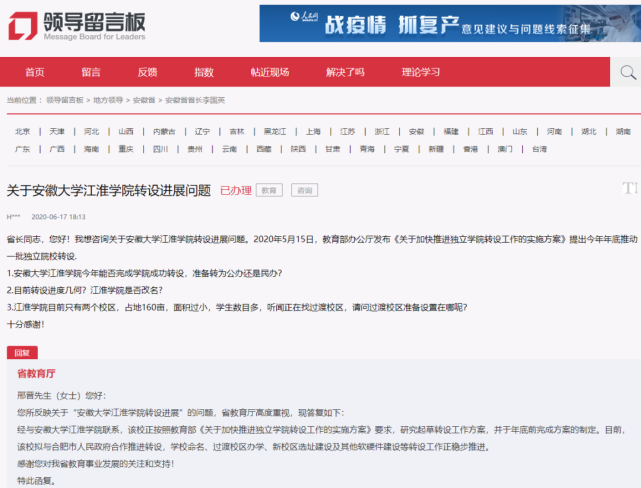
Task: Open 解决了吗 section
Action: tap(345, 72)
